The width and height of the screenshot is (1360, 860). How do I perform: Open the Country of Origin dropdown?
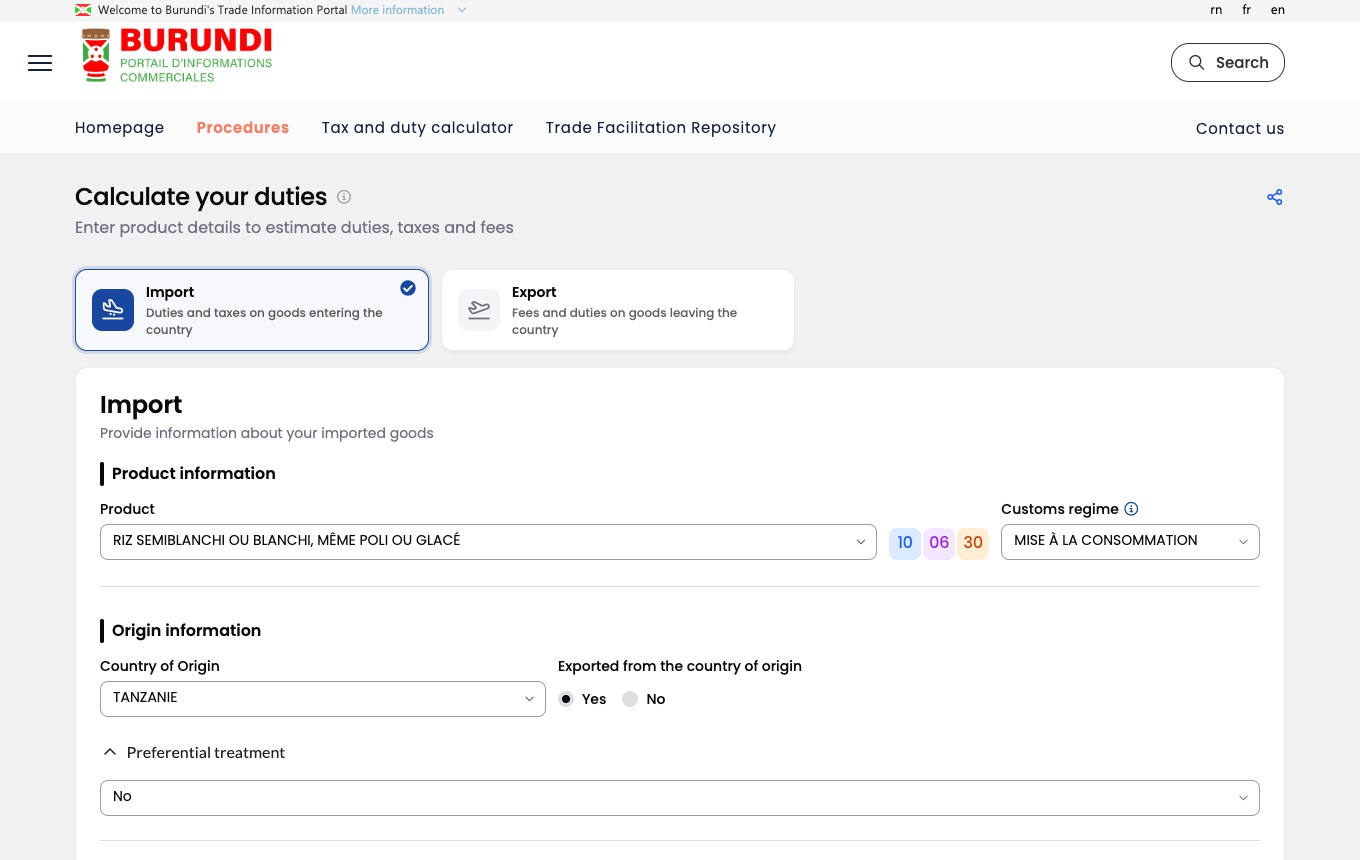pos(322,699)
